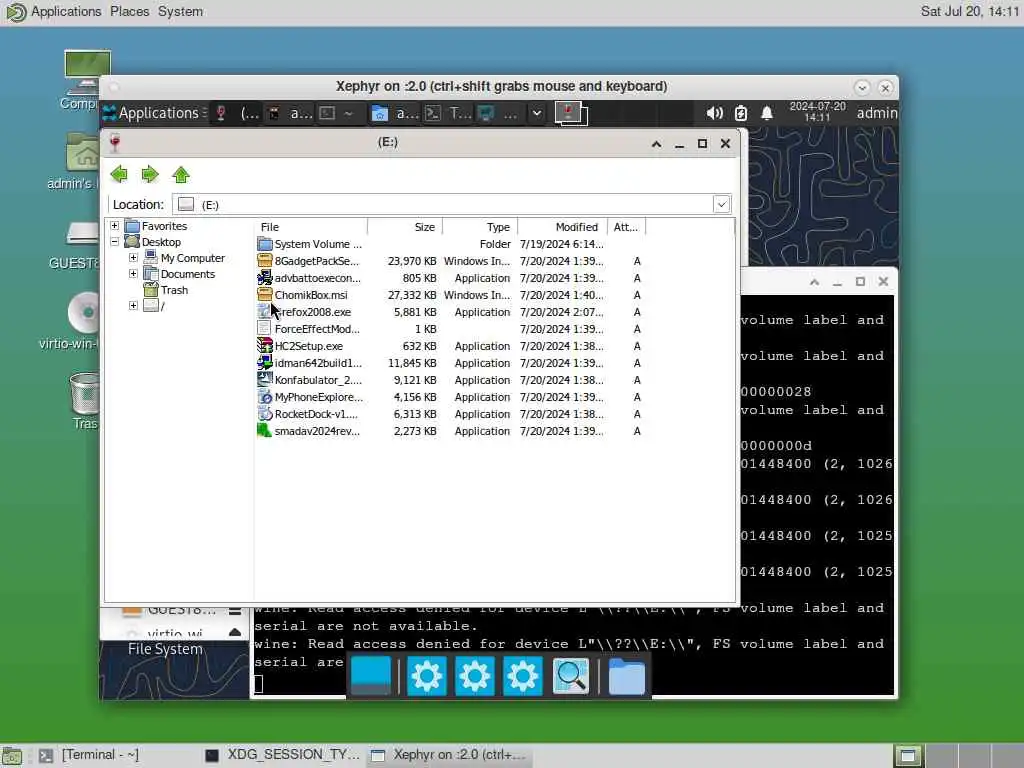Select the RocketDock-v1.... file icon
The height and width of the screenshot is (768, 1024).
click(x=264, y=414)
